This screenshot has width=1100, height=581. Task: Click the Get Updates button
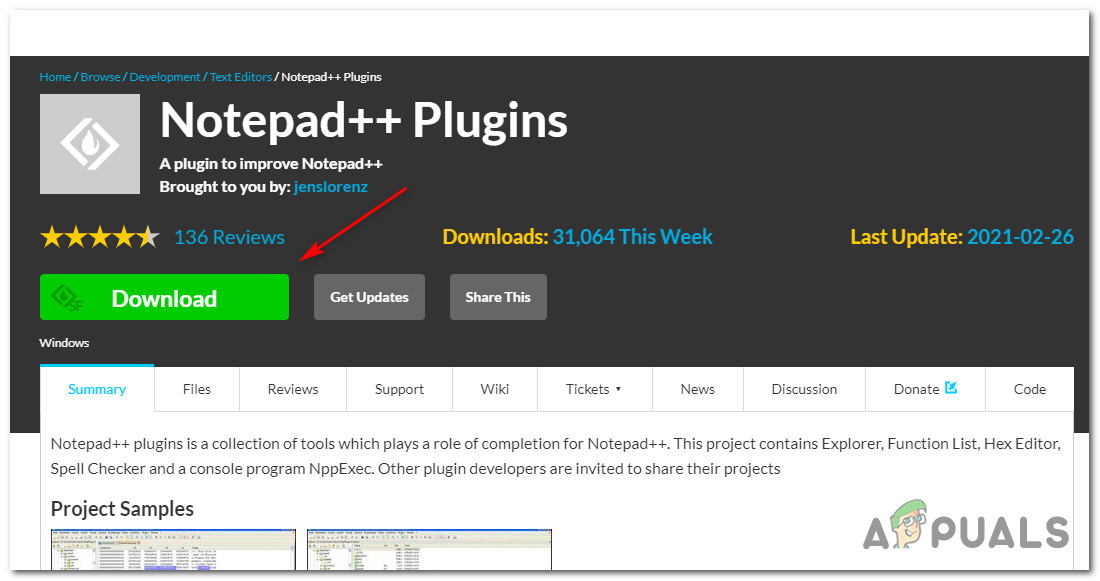(369, 297)
